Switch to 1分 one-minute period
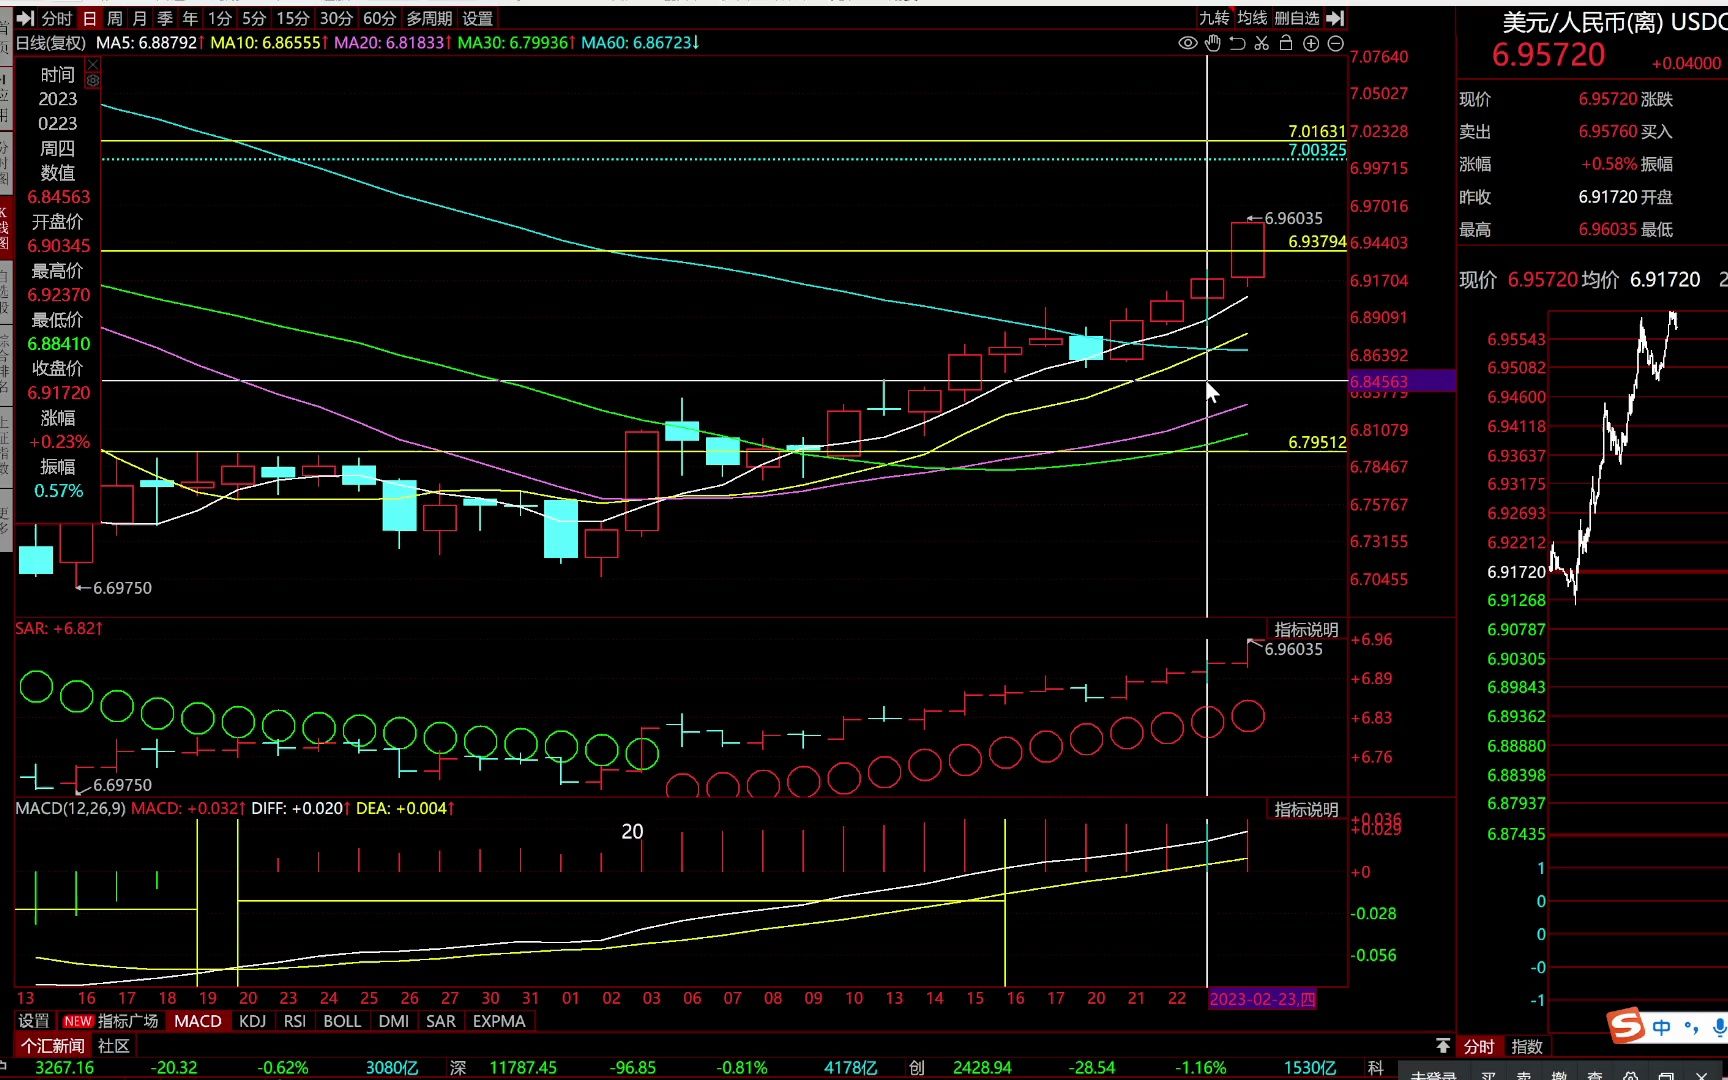Image resolution: width=1728 pixels, height=1080 pixels. click(219, 18)
